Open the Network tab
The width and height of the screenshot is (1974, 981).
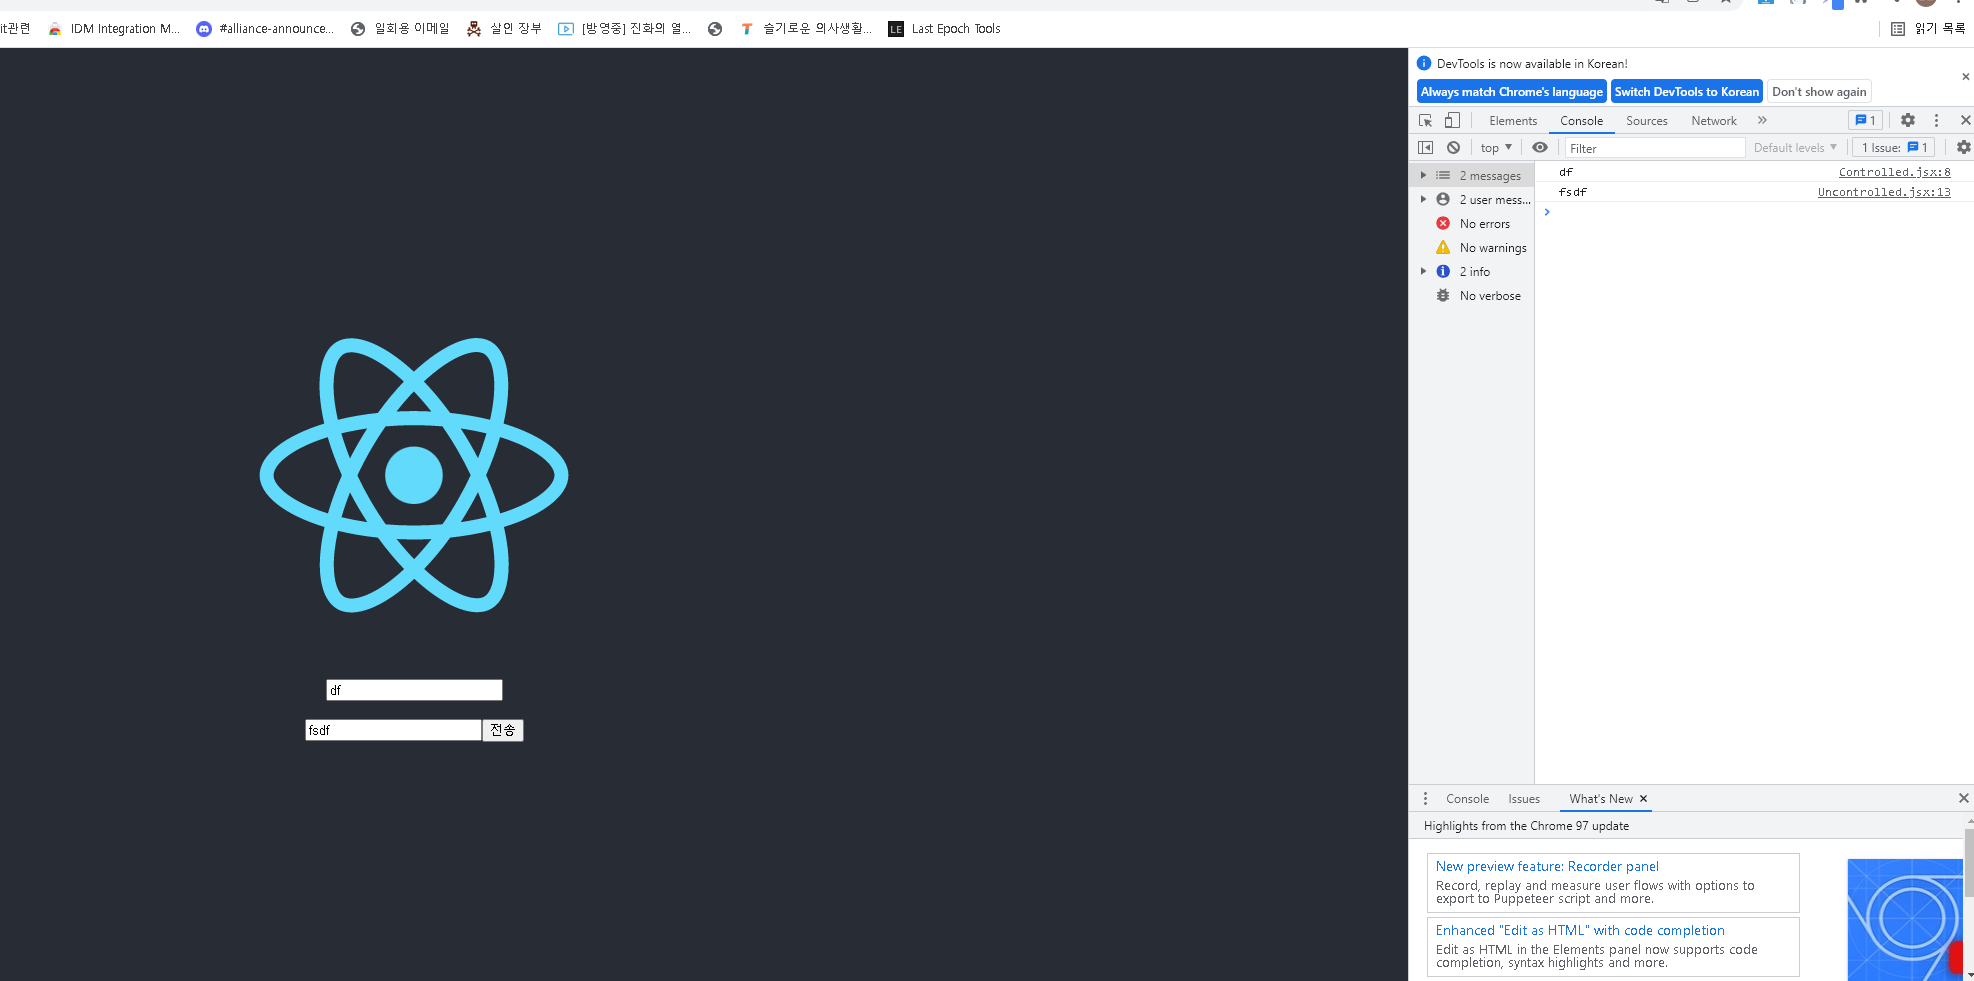click(x=1713, y=121)
